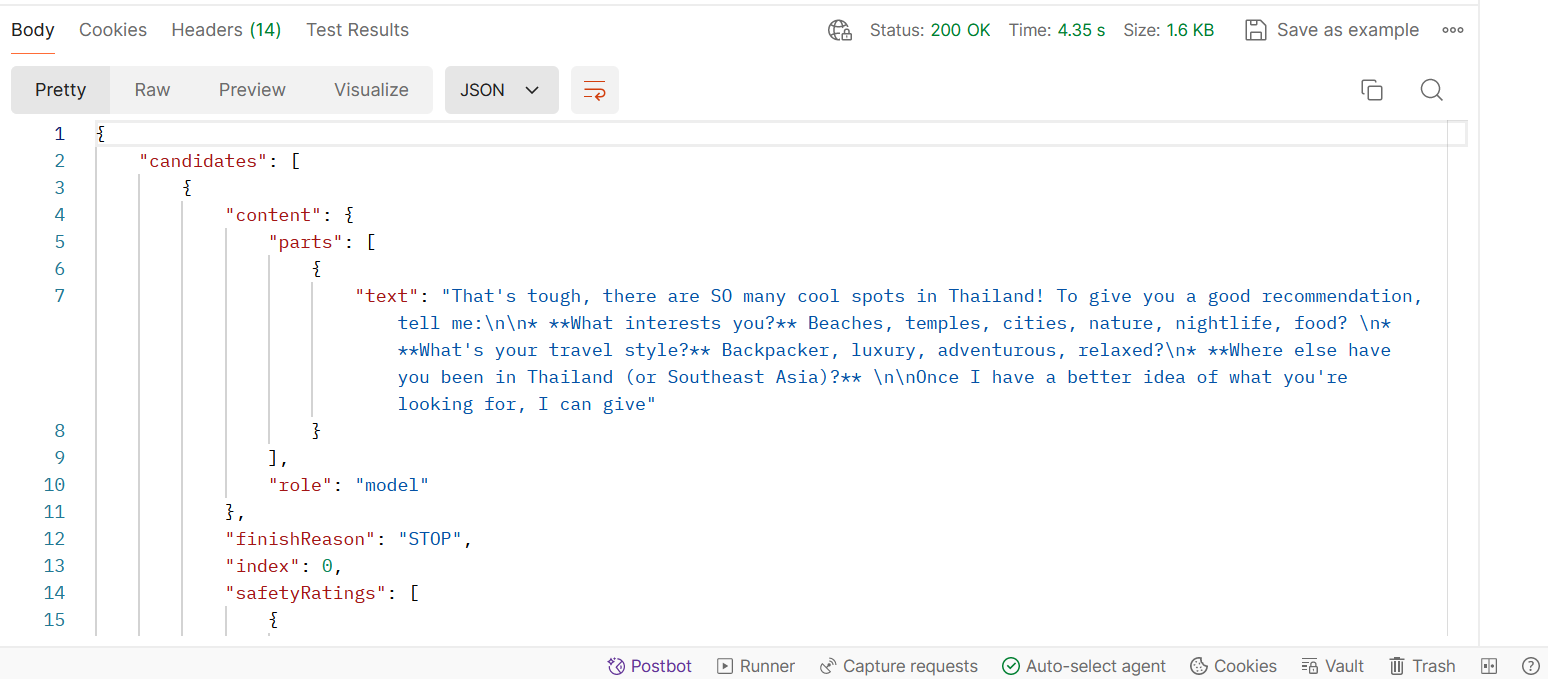Open the Runner from status bar
This screenshot has height=679, width=1548.
(756, 666)
